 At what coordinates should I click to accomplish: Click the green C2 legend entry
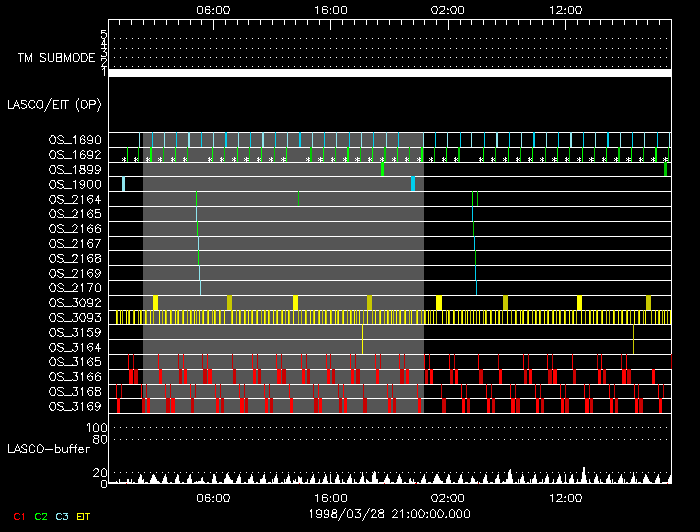pos(41,516)
